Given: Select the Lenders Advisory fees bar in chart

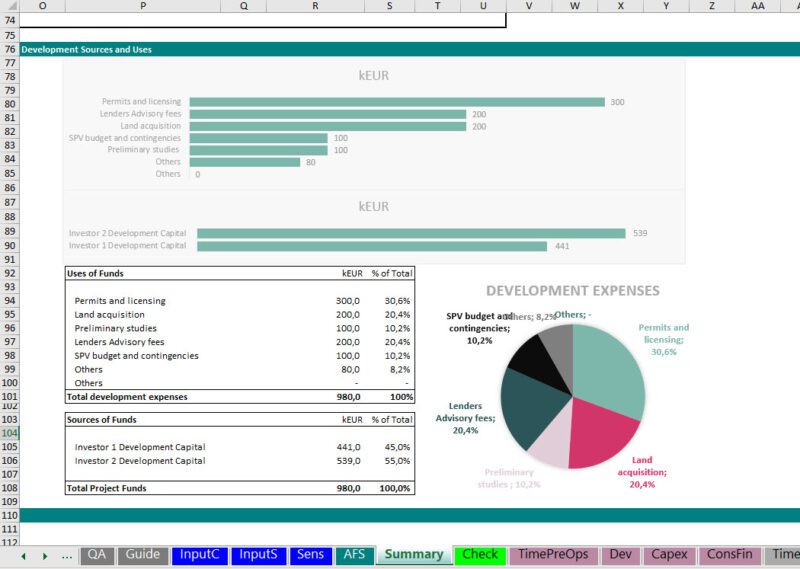Looking at the screenshot, I should coord(328,114).
